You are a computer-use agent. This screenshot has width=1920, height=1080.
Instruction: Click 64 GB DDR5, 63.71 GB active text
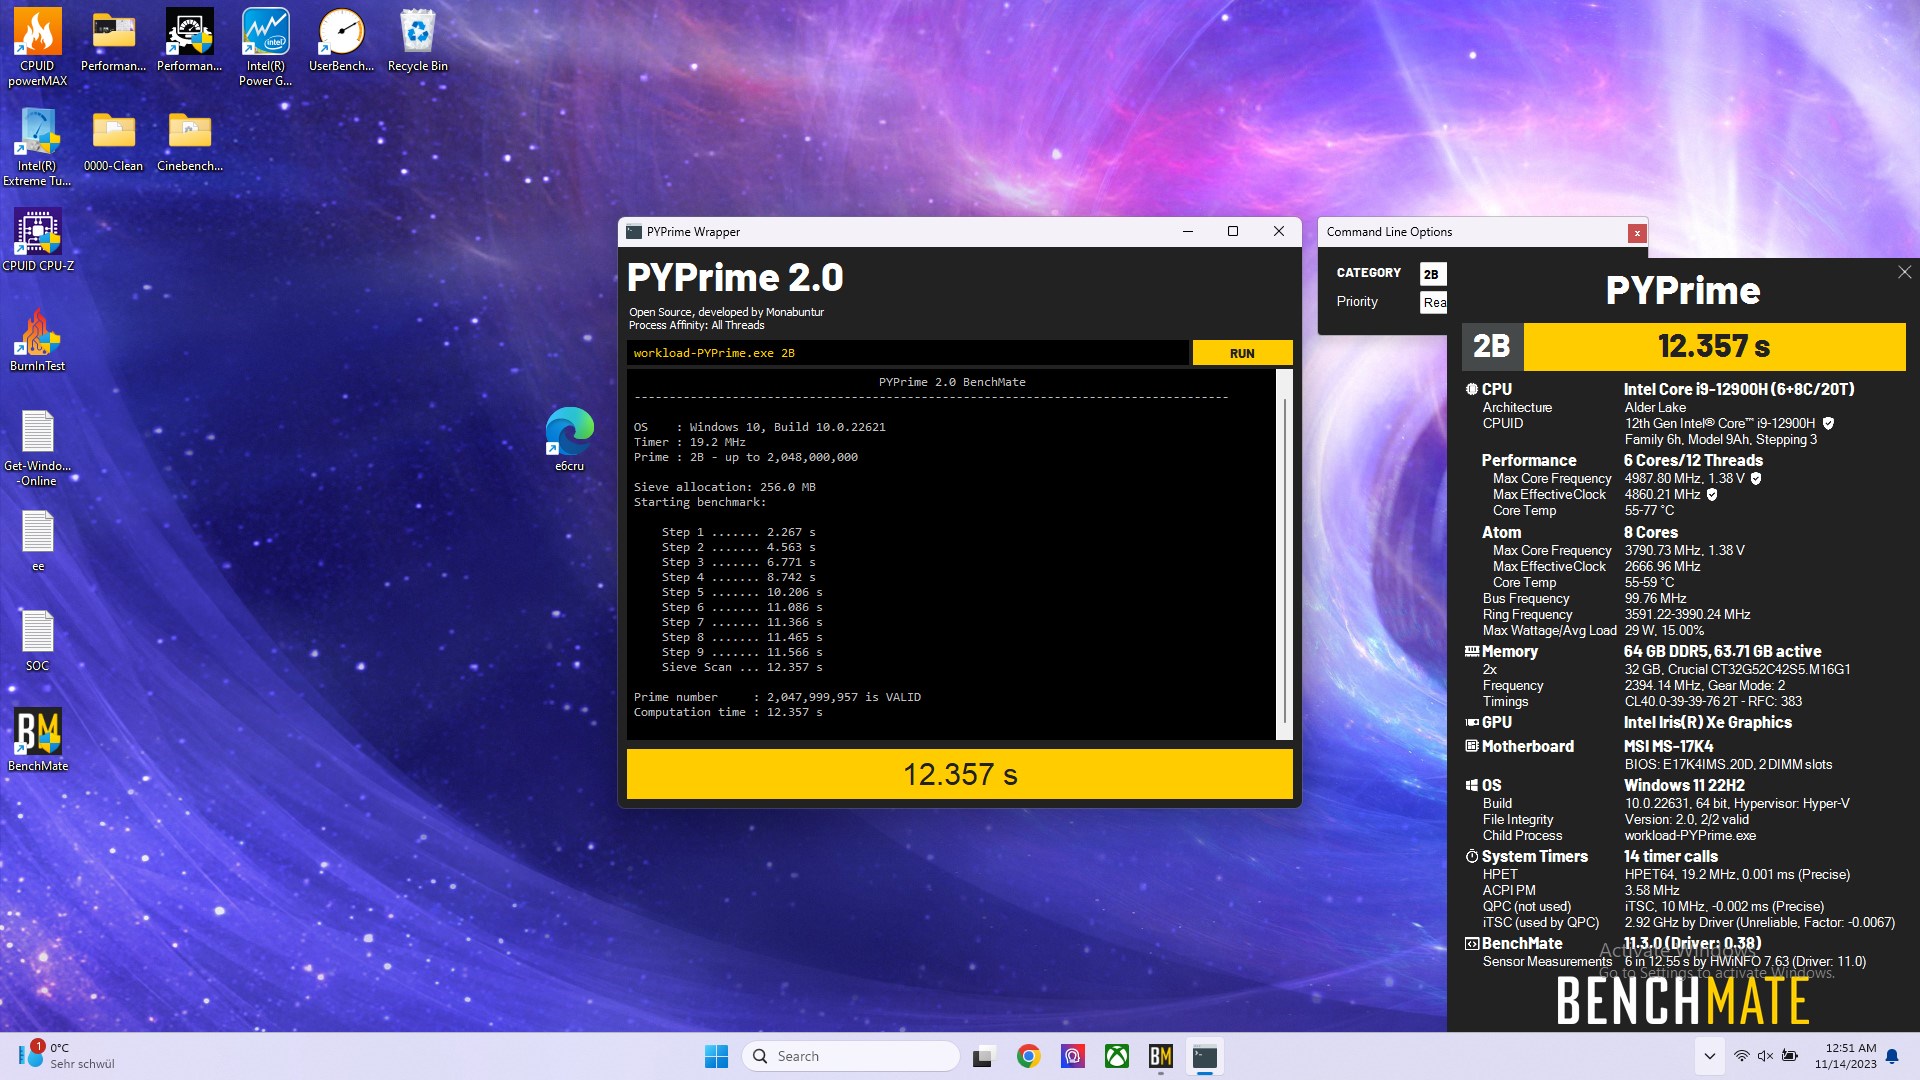1722,651
